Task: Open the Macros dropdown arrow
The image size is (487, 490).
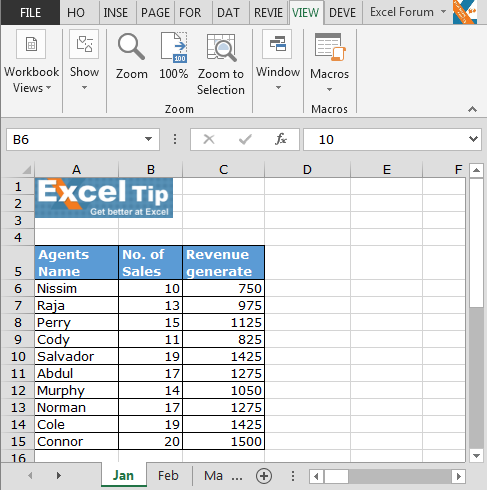Action: pos(329,90)
